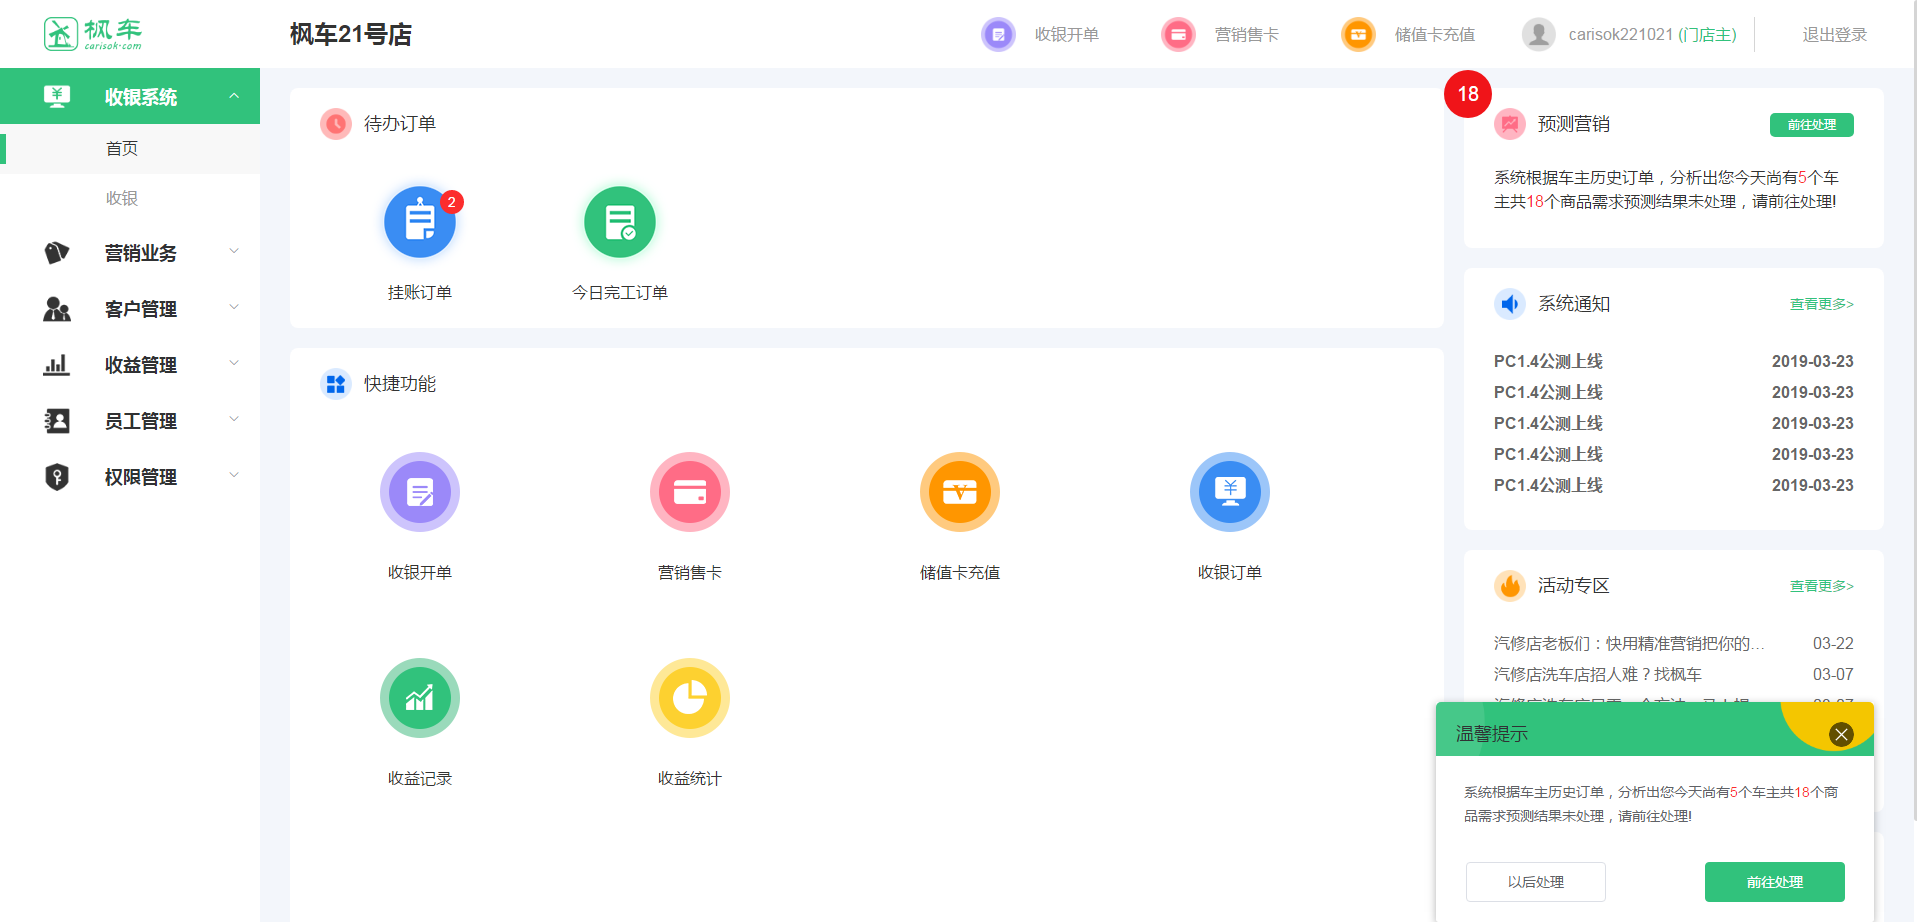
Task: Dismiss the 温馨提示 popup with the X
Action: pos(1840,733)
